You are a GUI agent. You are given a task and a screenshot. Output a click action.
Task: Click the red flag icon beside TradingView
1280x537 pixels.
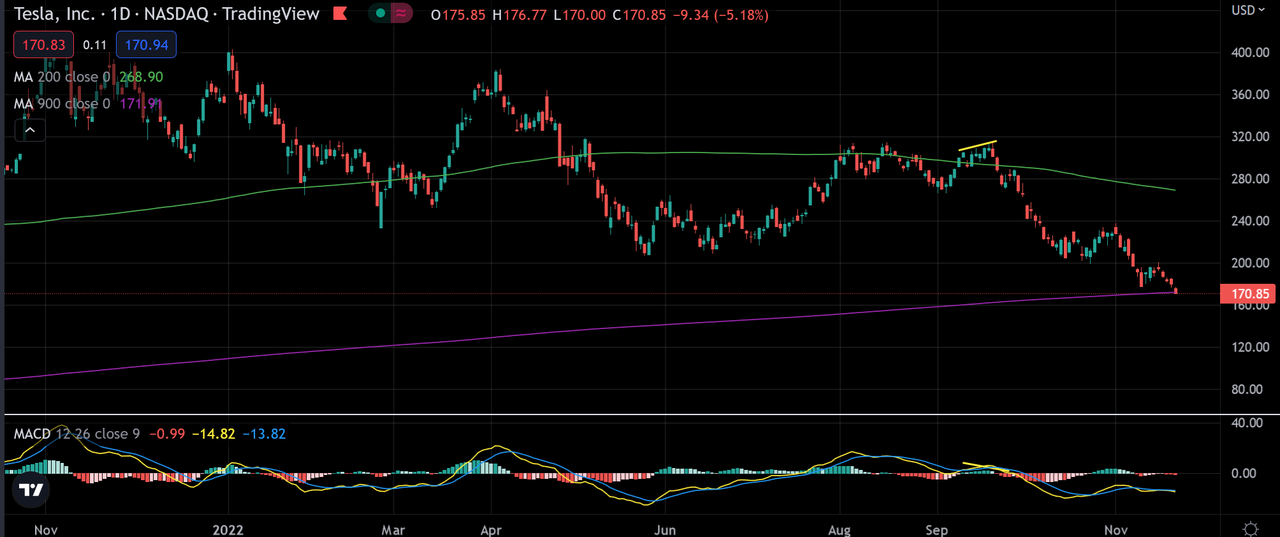(x=340, y=15)
